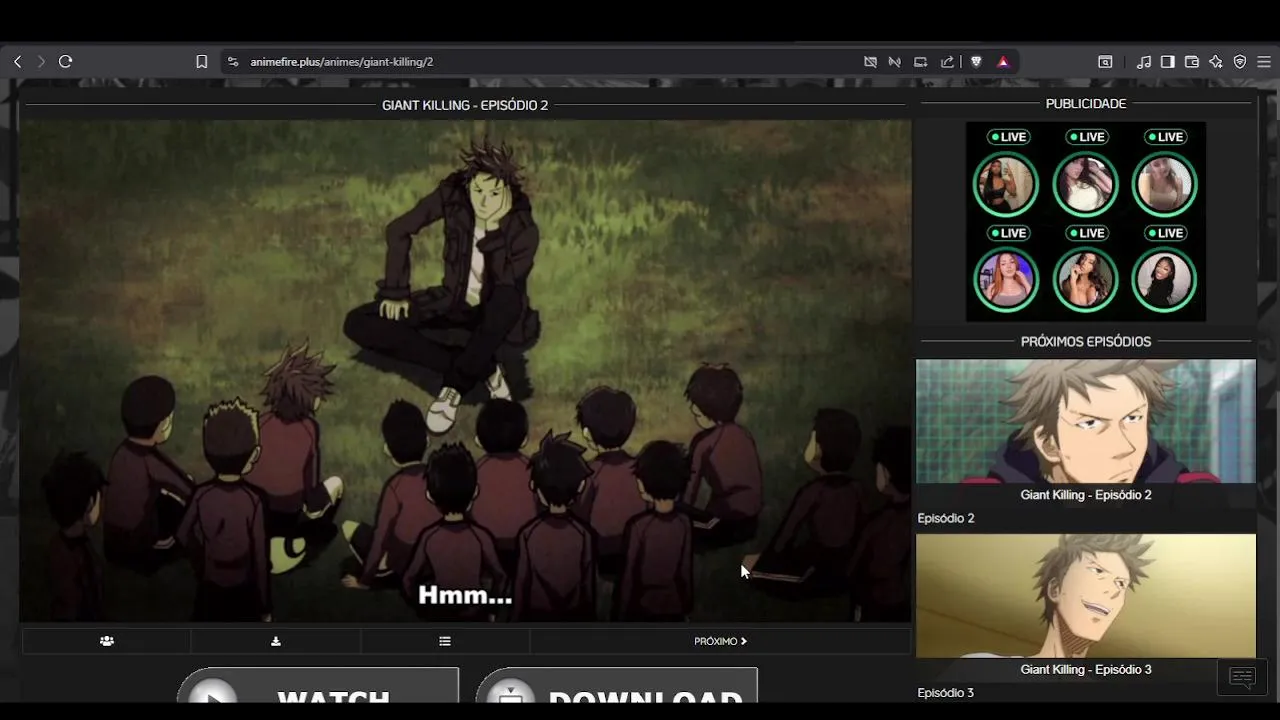Open Brave Shields lion icon
Viewport: 1280px width, 720px height.
pyautogui.click(x=977, y=62)
